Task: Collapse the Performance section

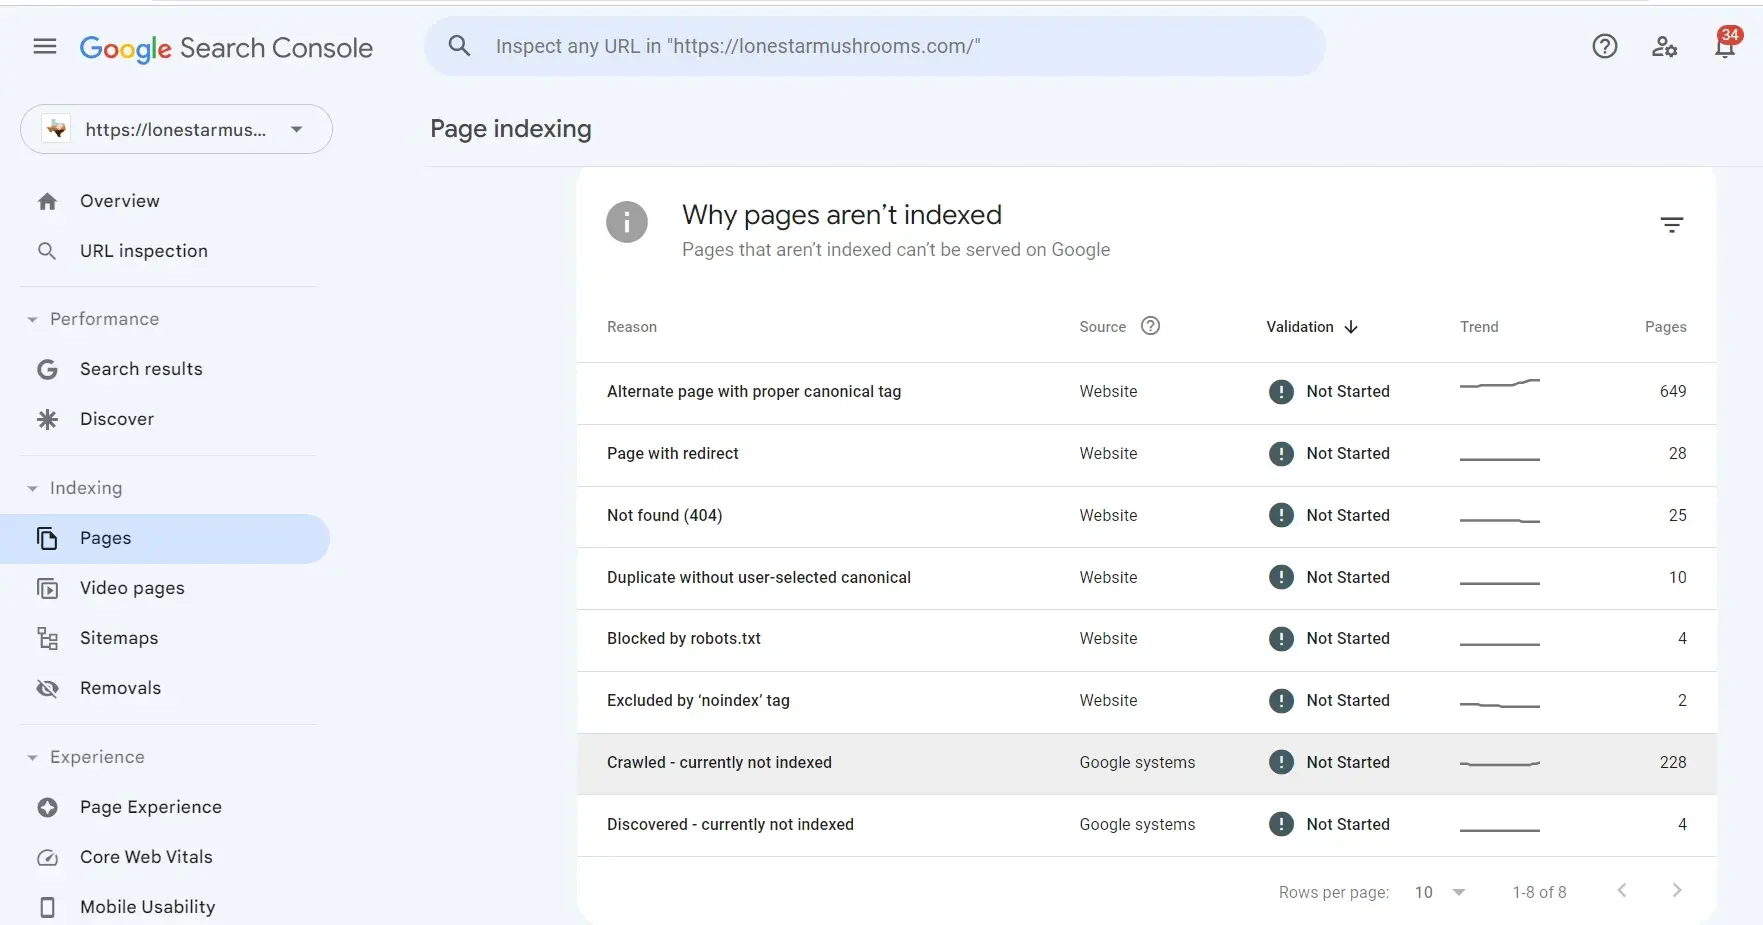Action: tap(33, 320)
